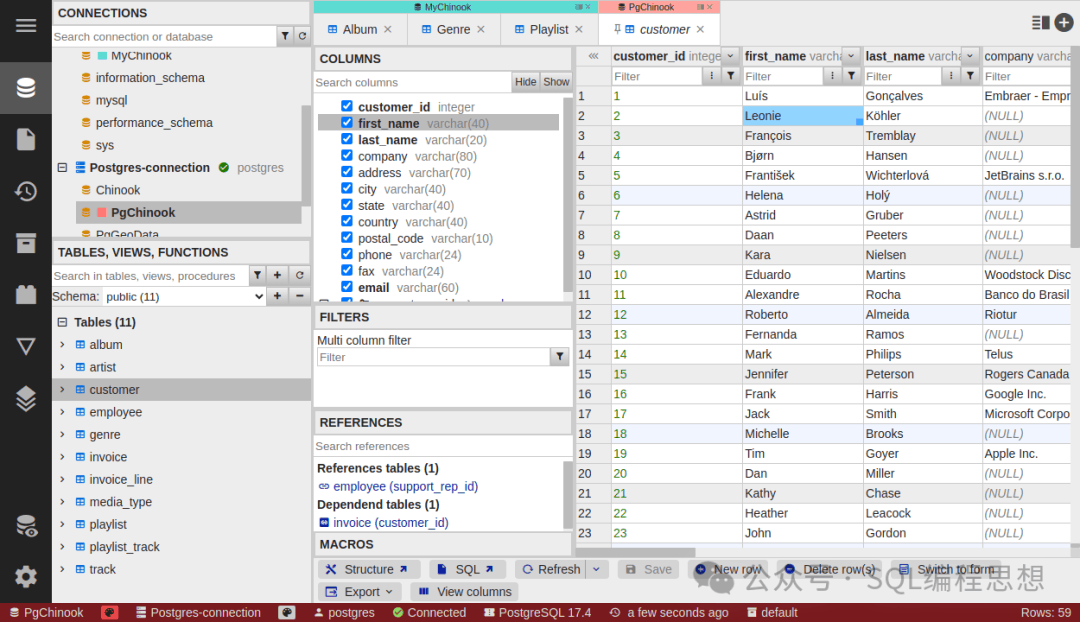Open the Schema public dropdown
The height and width of the screenshot is (622, 1080).
click(x=185, y=297)
